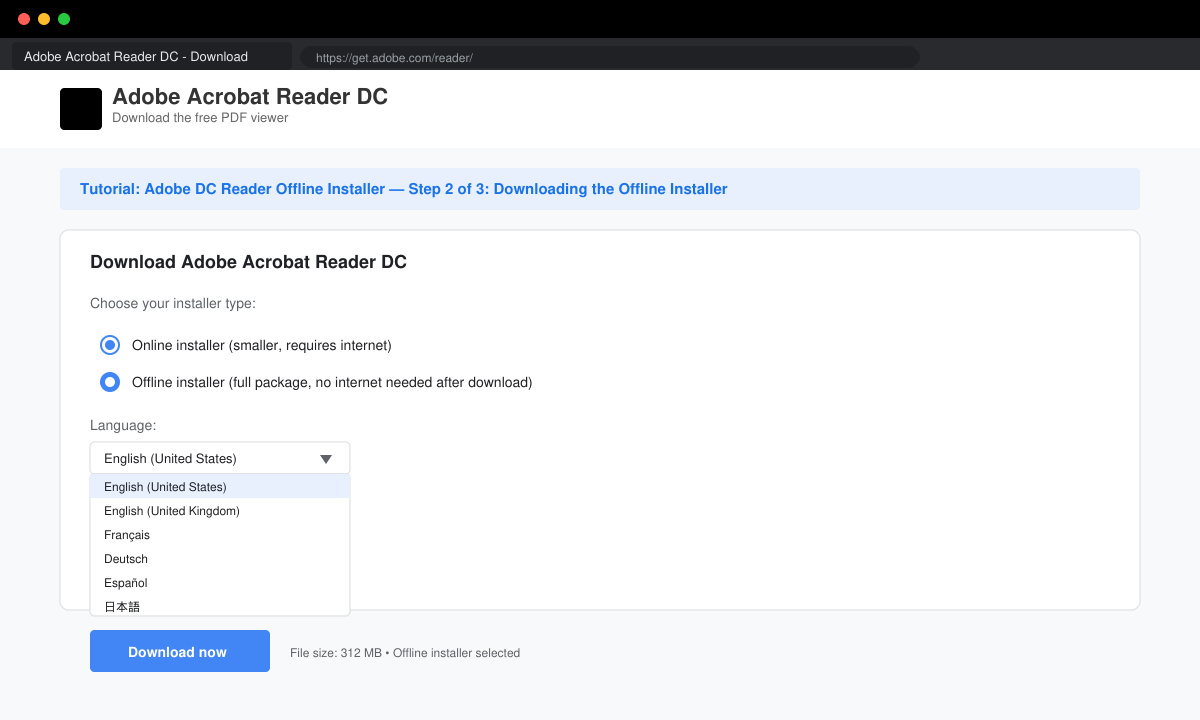1200x720 pixels.
Task: Choose English (United Kingdom) from the list
Action: 220,511
